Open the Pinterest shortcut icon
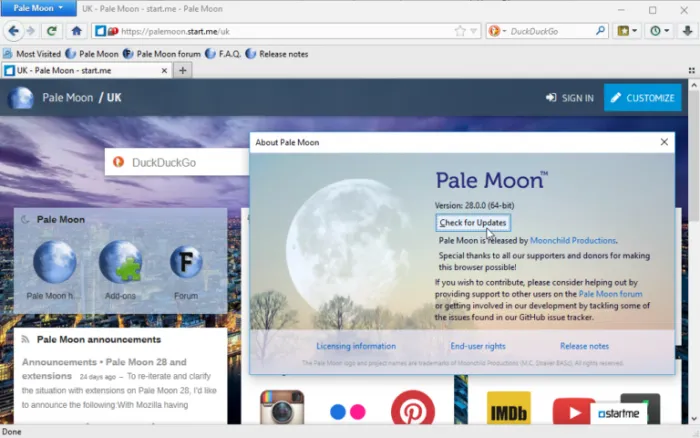700x438 pixels. pyautogui.click(x=413, y=408)
